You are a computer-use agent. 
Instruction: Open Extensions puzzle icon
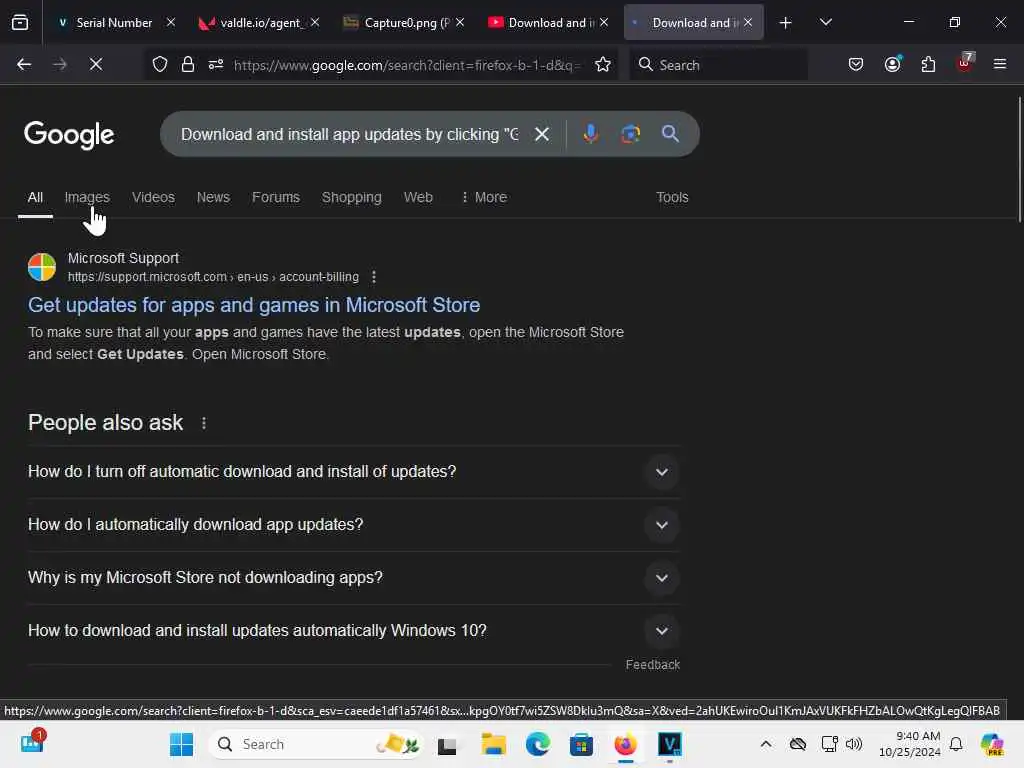pos(928,65)
